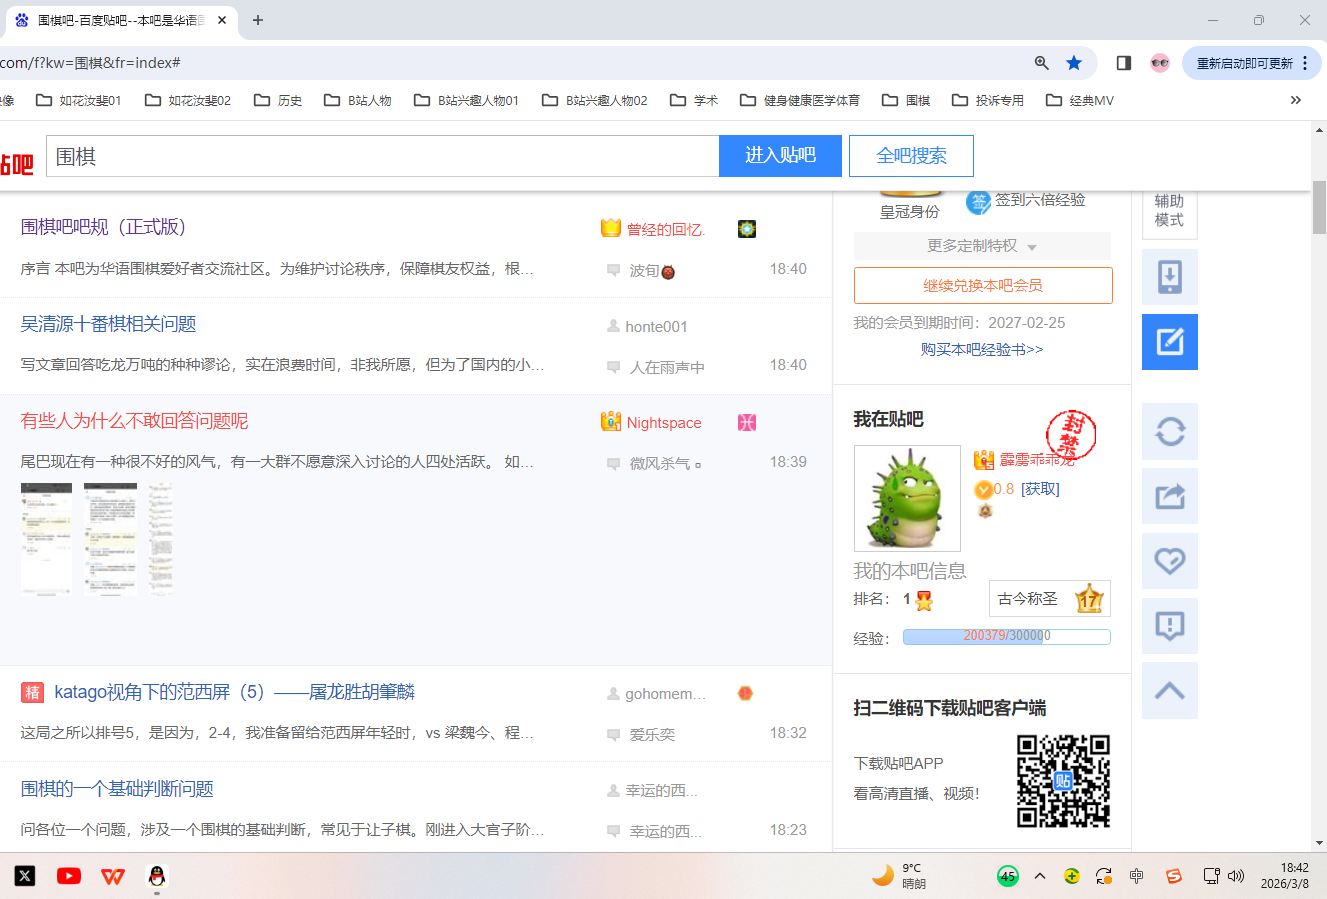1327x899 pixels.
Task: Toggle 辅助模式 accessibility mode
Action: tap(1169, 211)
